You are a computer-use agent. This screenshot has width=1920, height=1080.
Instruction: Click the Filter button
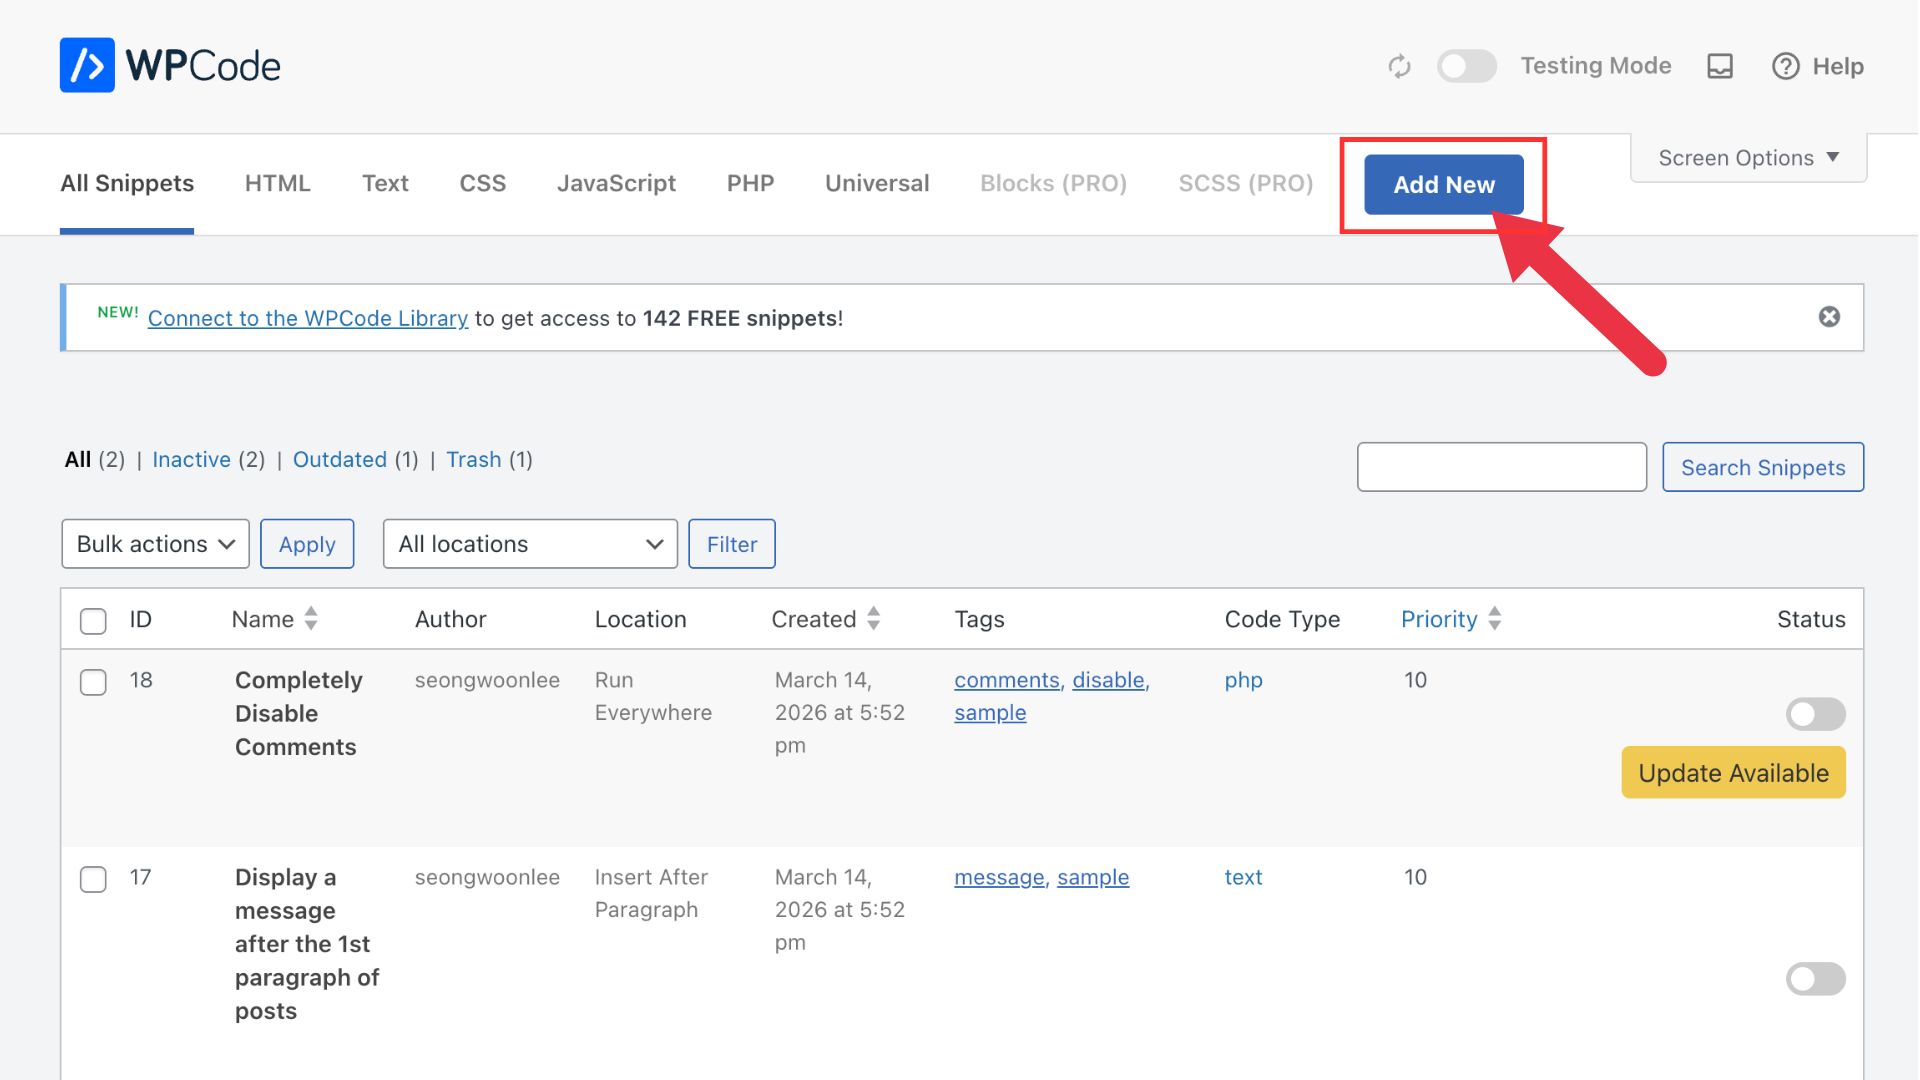click(x=732, y=544)
